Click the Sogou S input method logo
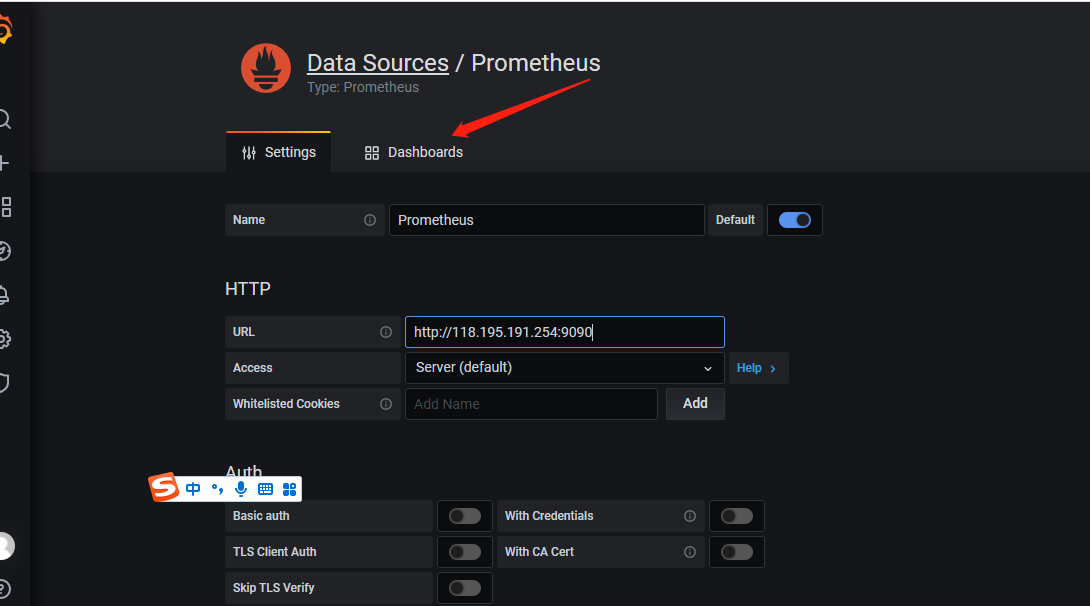Screen dimensions: 1090x606 tap(165, 487)
